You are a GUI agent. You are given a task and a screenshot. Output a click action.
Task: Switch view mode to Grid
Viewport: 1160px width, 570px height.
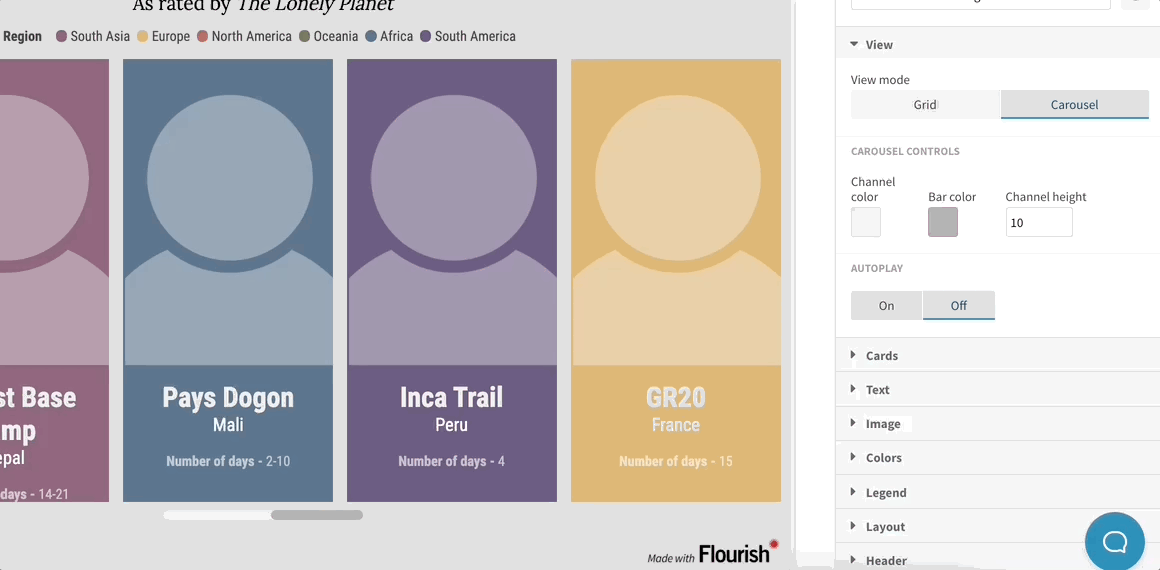click(925, 105)
